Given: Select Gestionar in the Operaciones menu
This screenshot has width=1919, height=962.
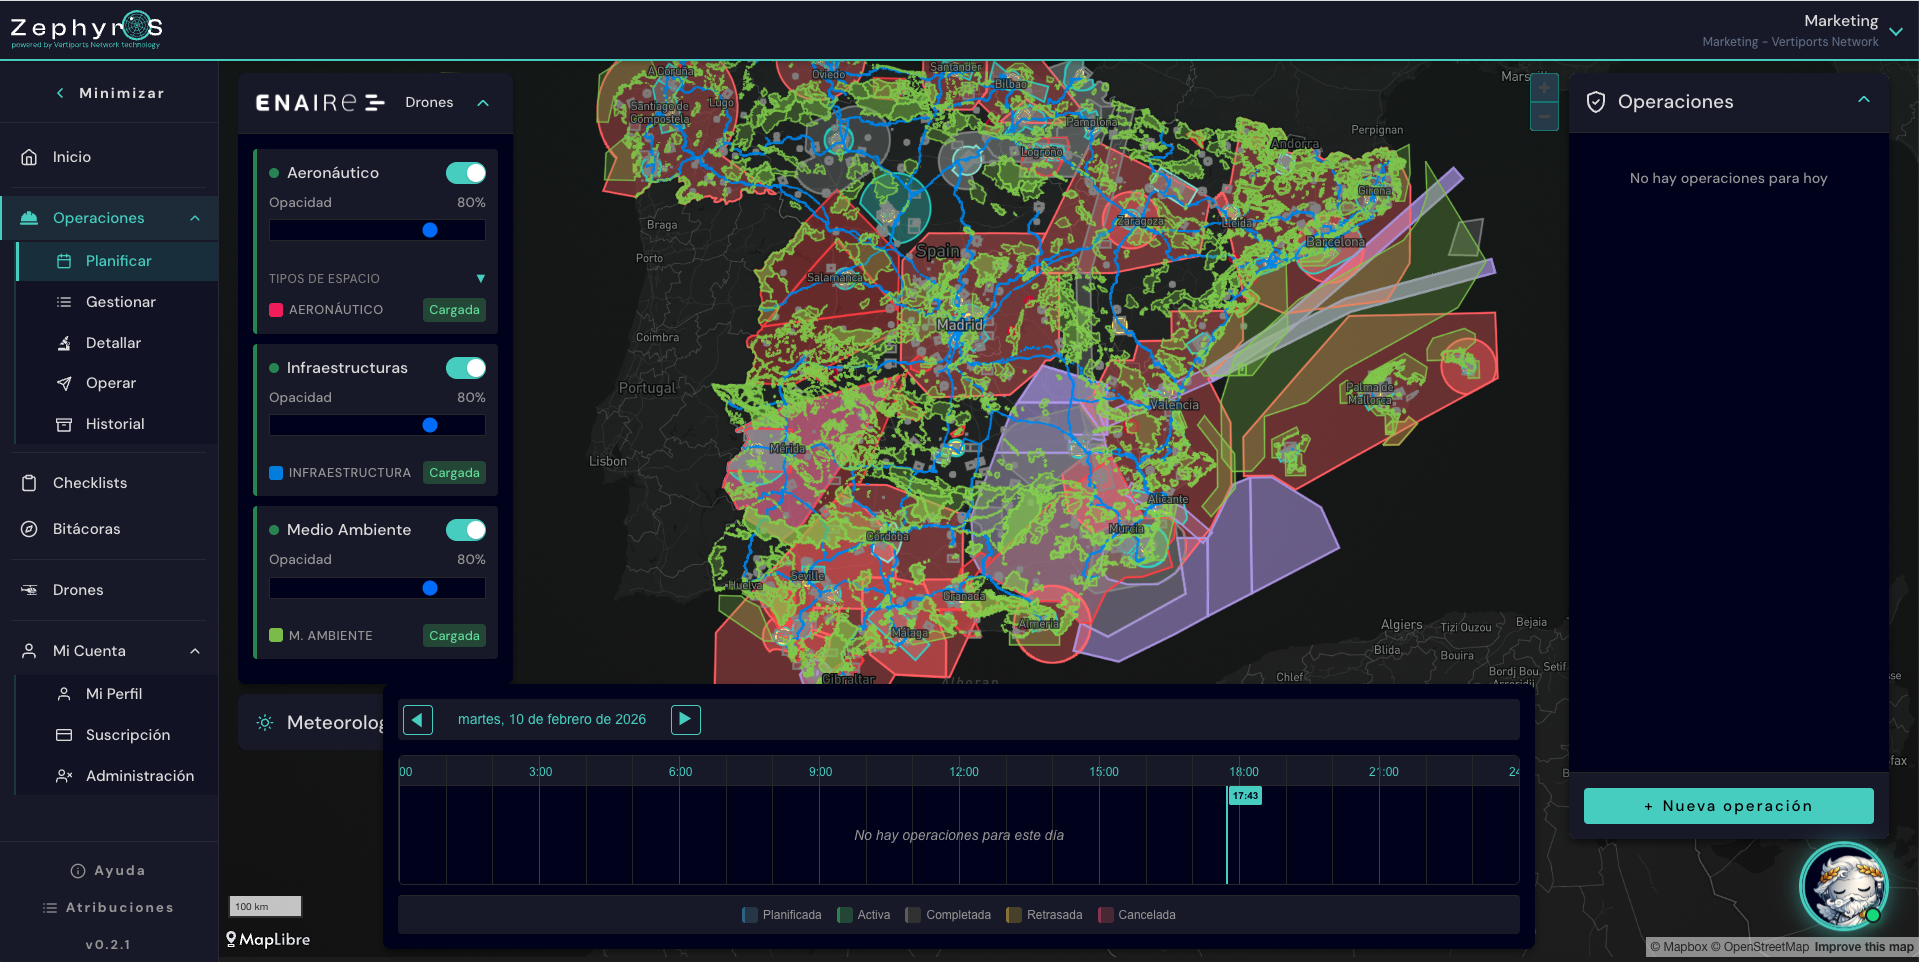Looking at the screenshot, I should 120,302.
